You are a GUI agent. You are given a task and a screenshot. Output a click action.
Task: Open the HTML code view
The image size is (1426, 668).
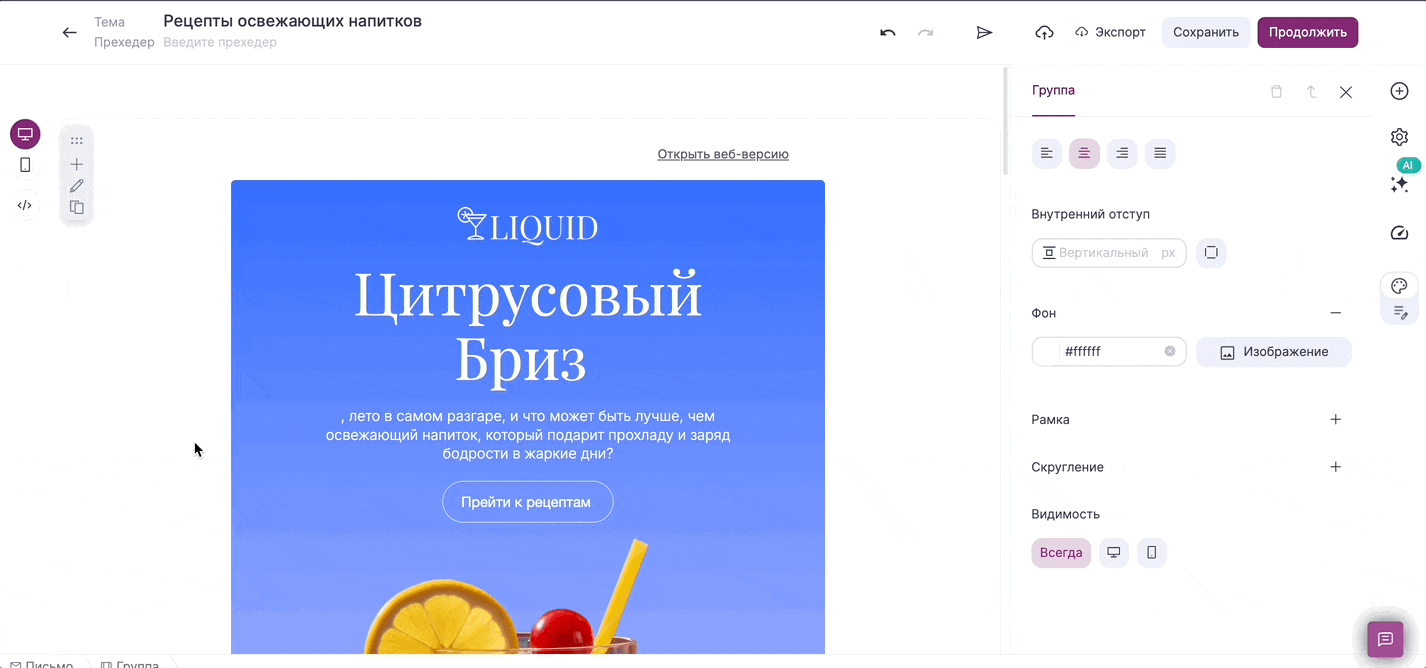click(x=25, y=205)
